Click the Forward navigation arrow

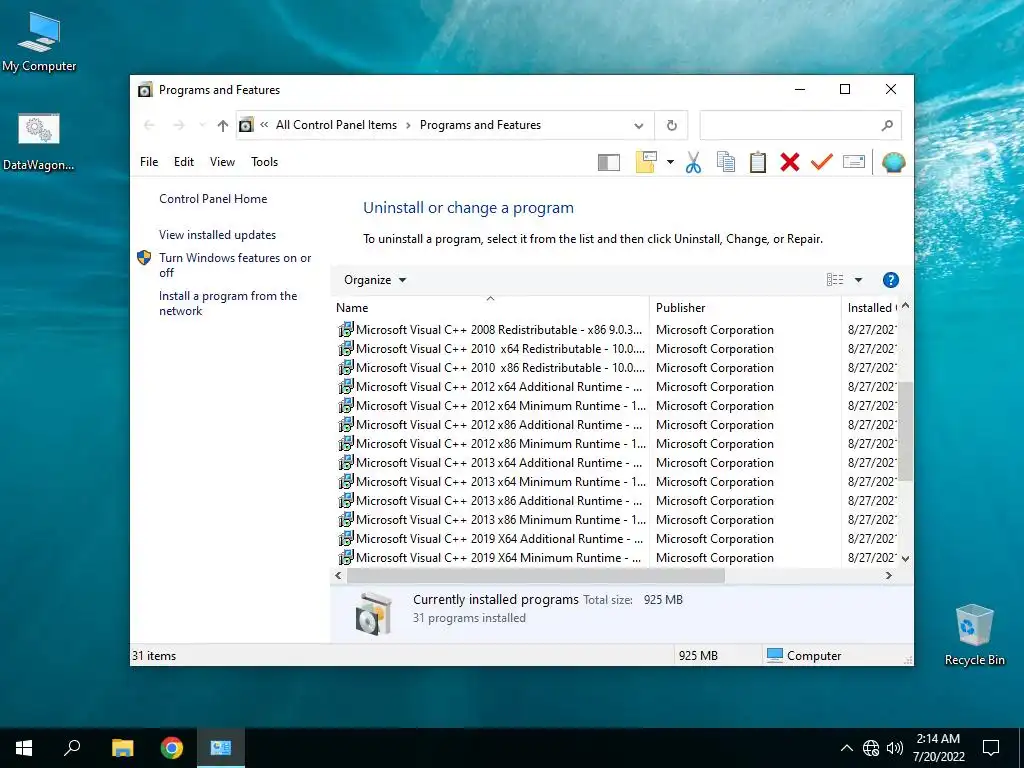tap(178, 125)
